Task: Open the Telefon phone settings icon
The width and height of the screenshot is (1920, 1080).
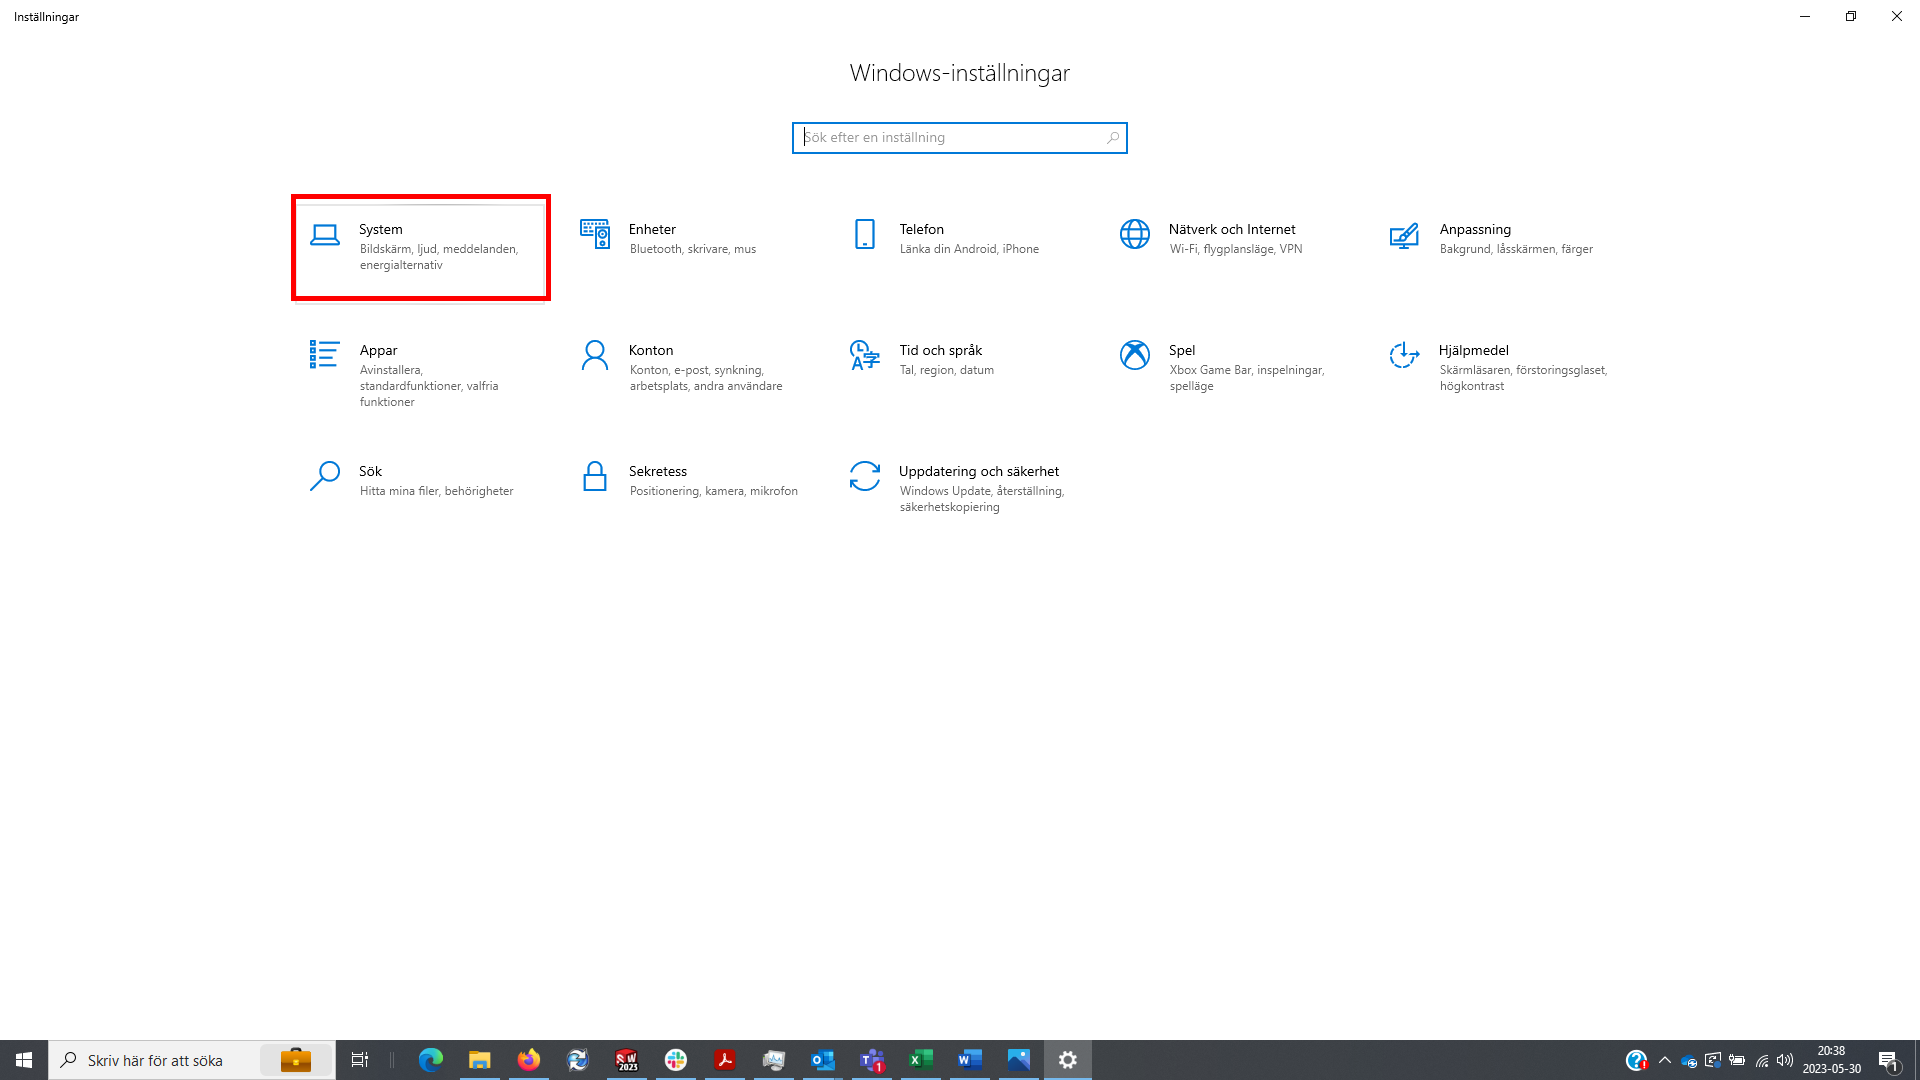Action: (x=865, y=235)
